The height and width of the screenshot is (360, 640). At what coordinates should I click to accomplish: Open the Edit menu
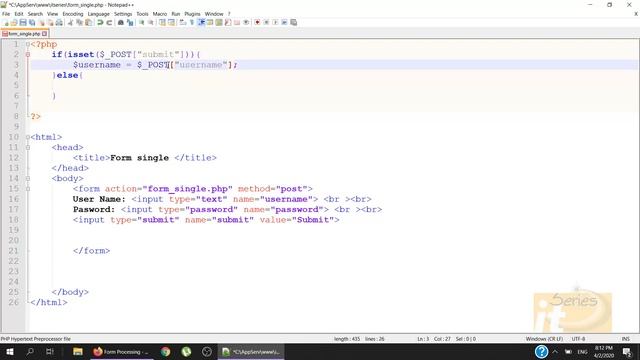pos(19,14)
